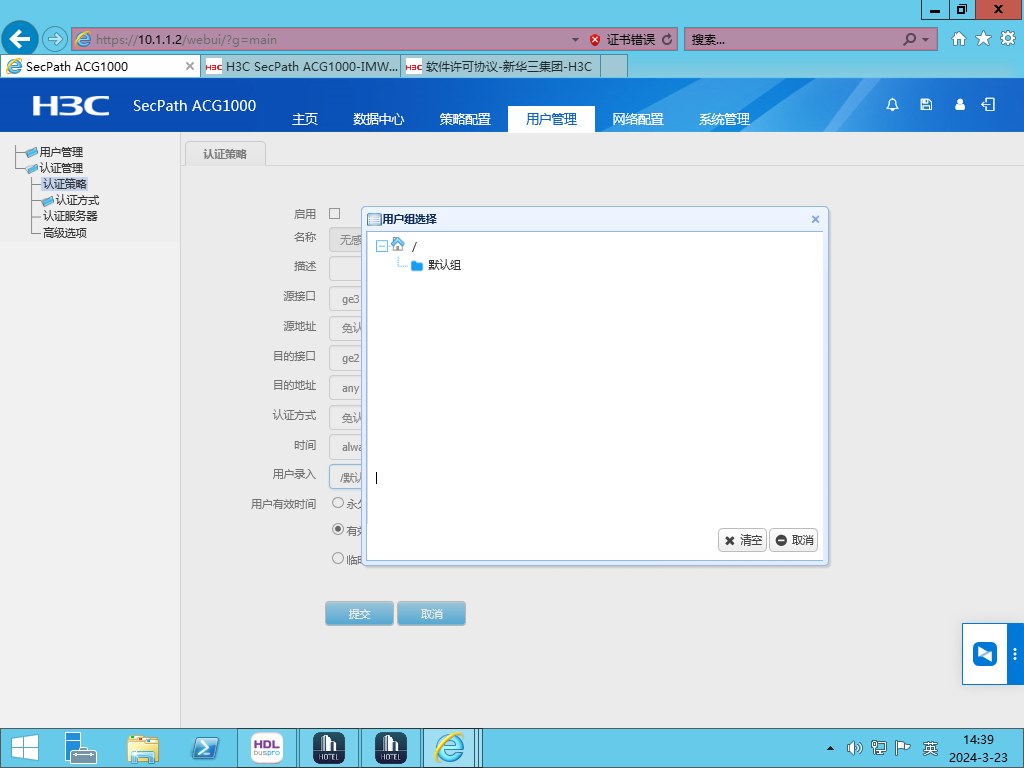
Task: Open the 认证方式 dropdown field
Action: (x=345, y=417)
